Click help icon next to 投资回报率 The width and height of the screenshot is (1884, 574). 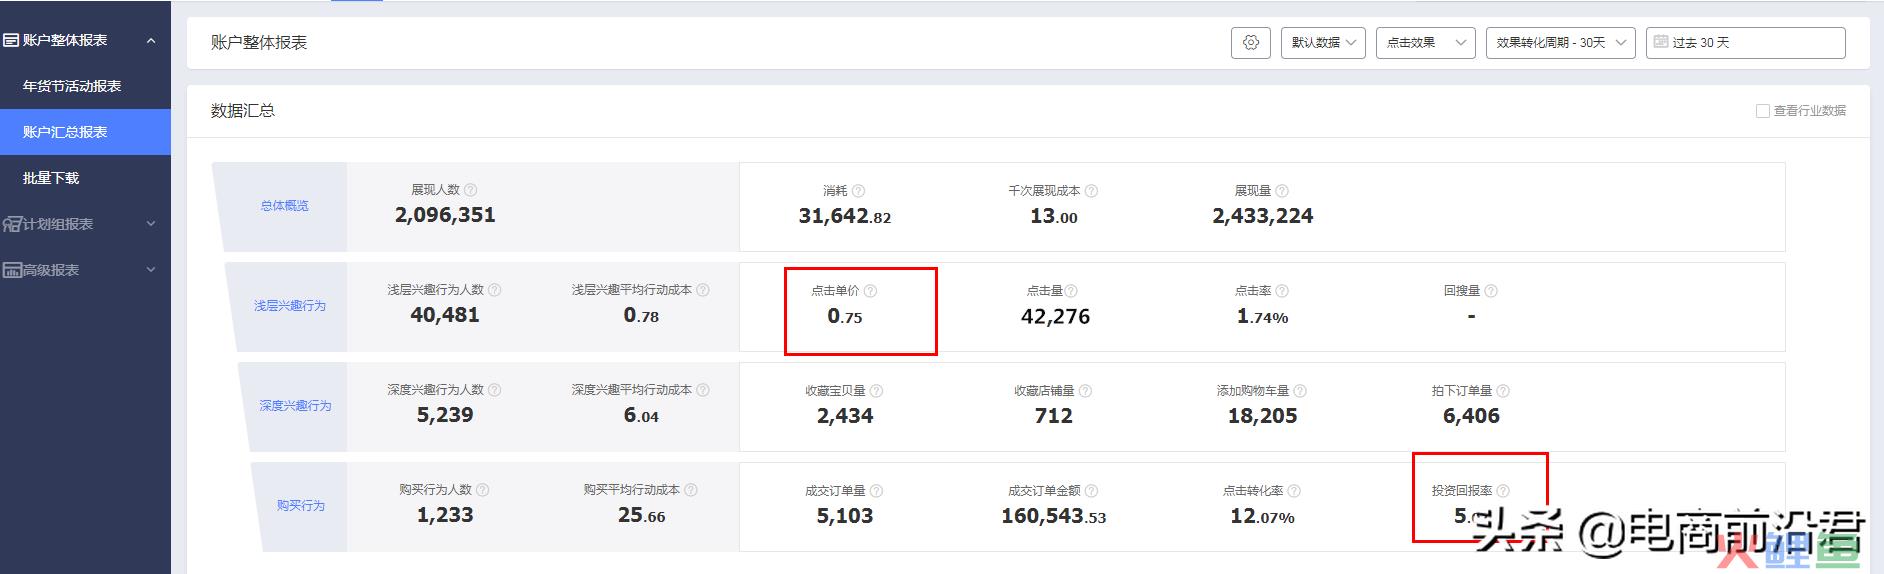click(1503, 491)
